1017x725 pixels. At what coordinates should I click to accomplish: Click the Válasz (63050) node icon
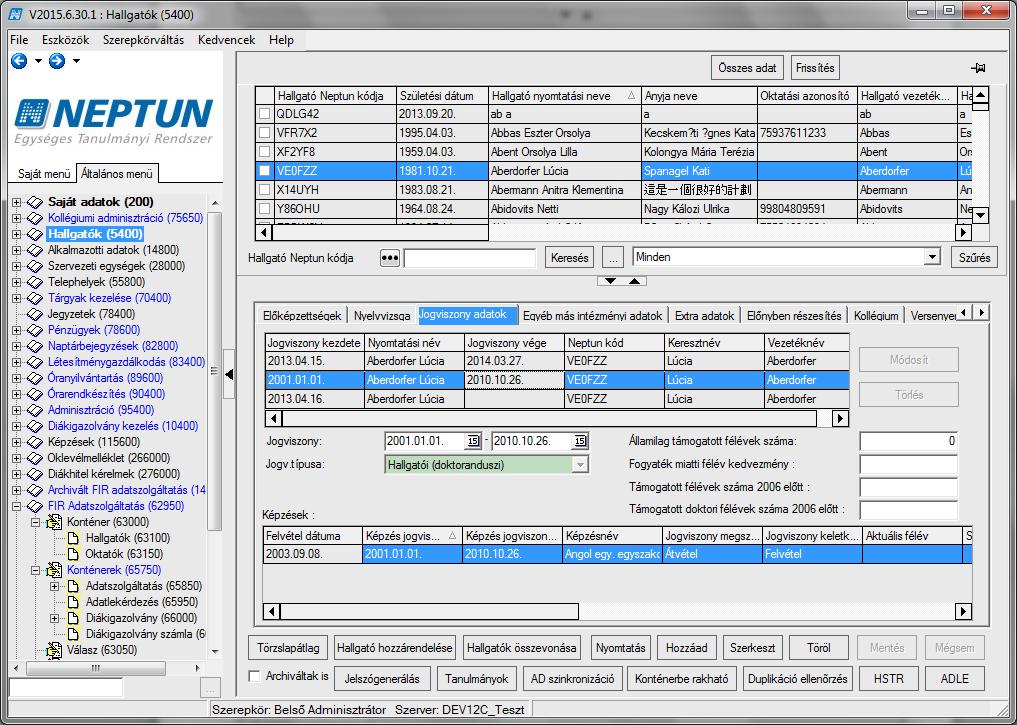[x=54, y=650]
